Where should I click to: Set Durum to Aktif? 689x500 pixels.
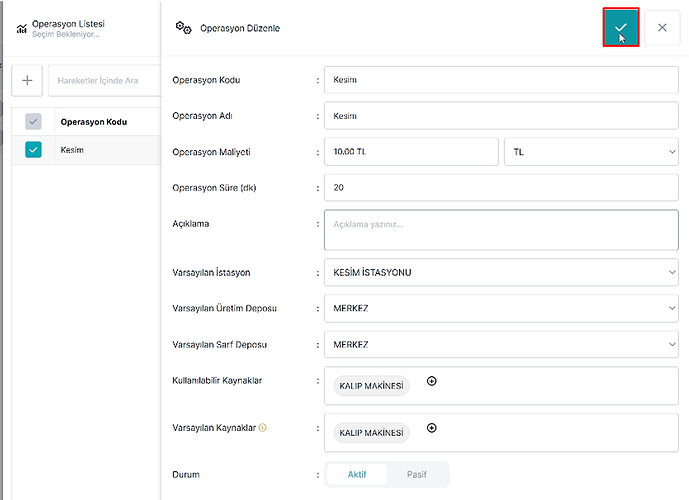(x=357, y=475)
